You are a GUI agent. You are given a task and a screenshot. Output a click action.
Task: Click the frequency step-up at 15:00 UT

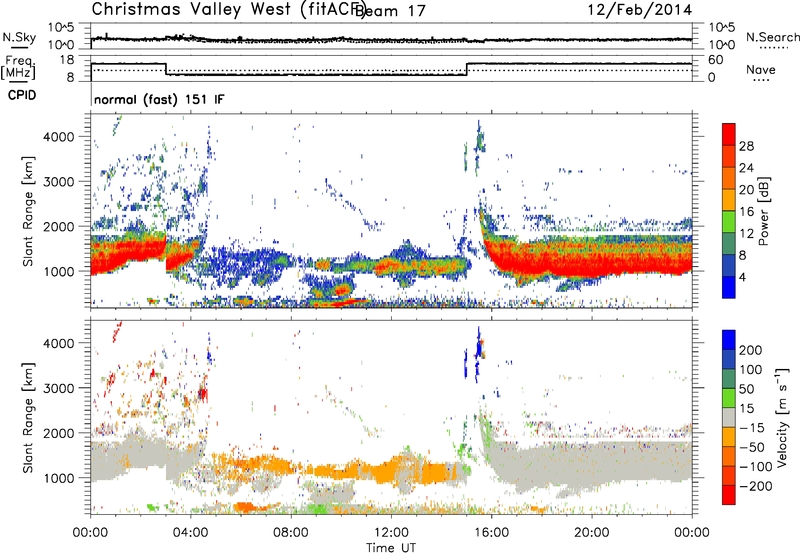pos(467,69)
